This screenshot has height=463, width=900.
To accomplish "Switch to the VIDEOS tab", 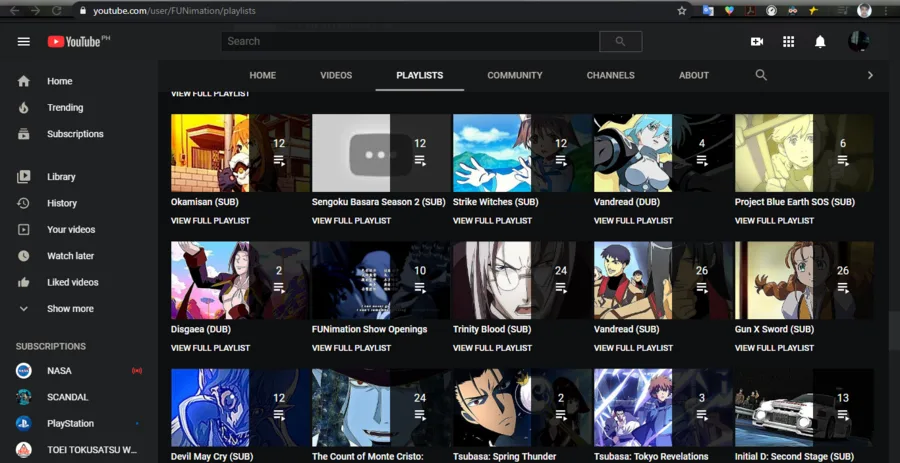I will click(336, 75).
